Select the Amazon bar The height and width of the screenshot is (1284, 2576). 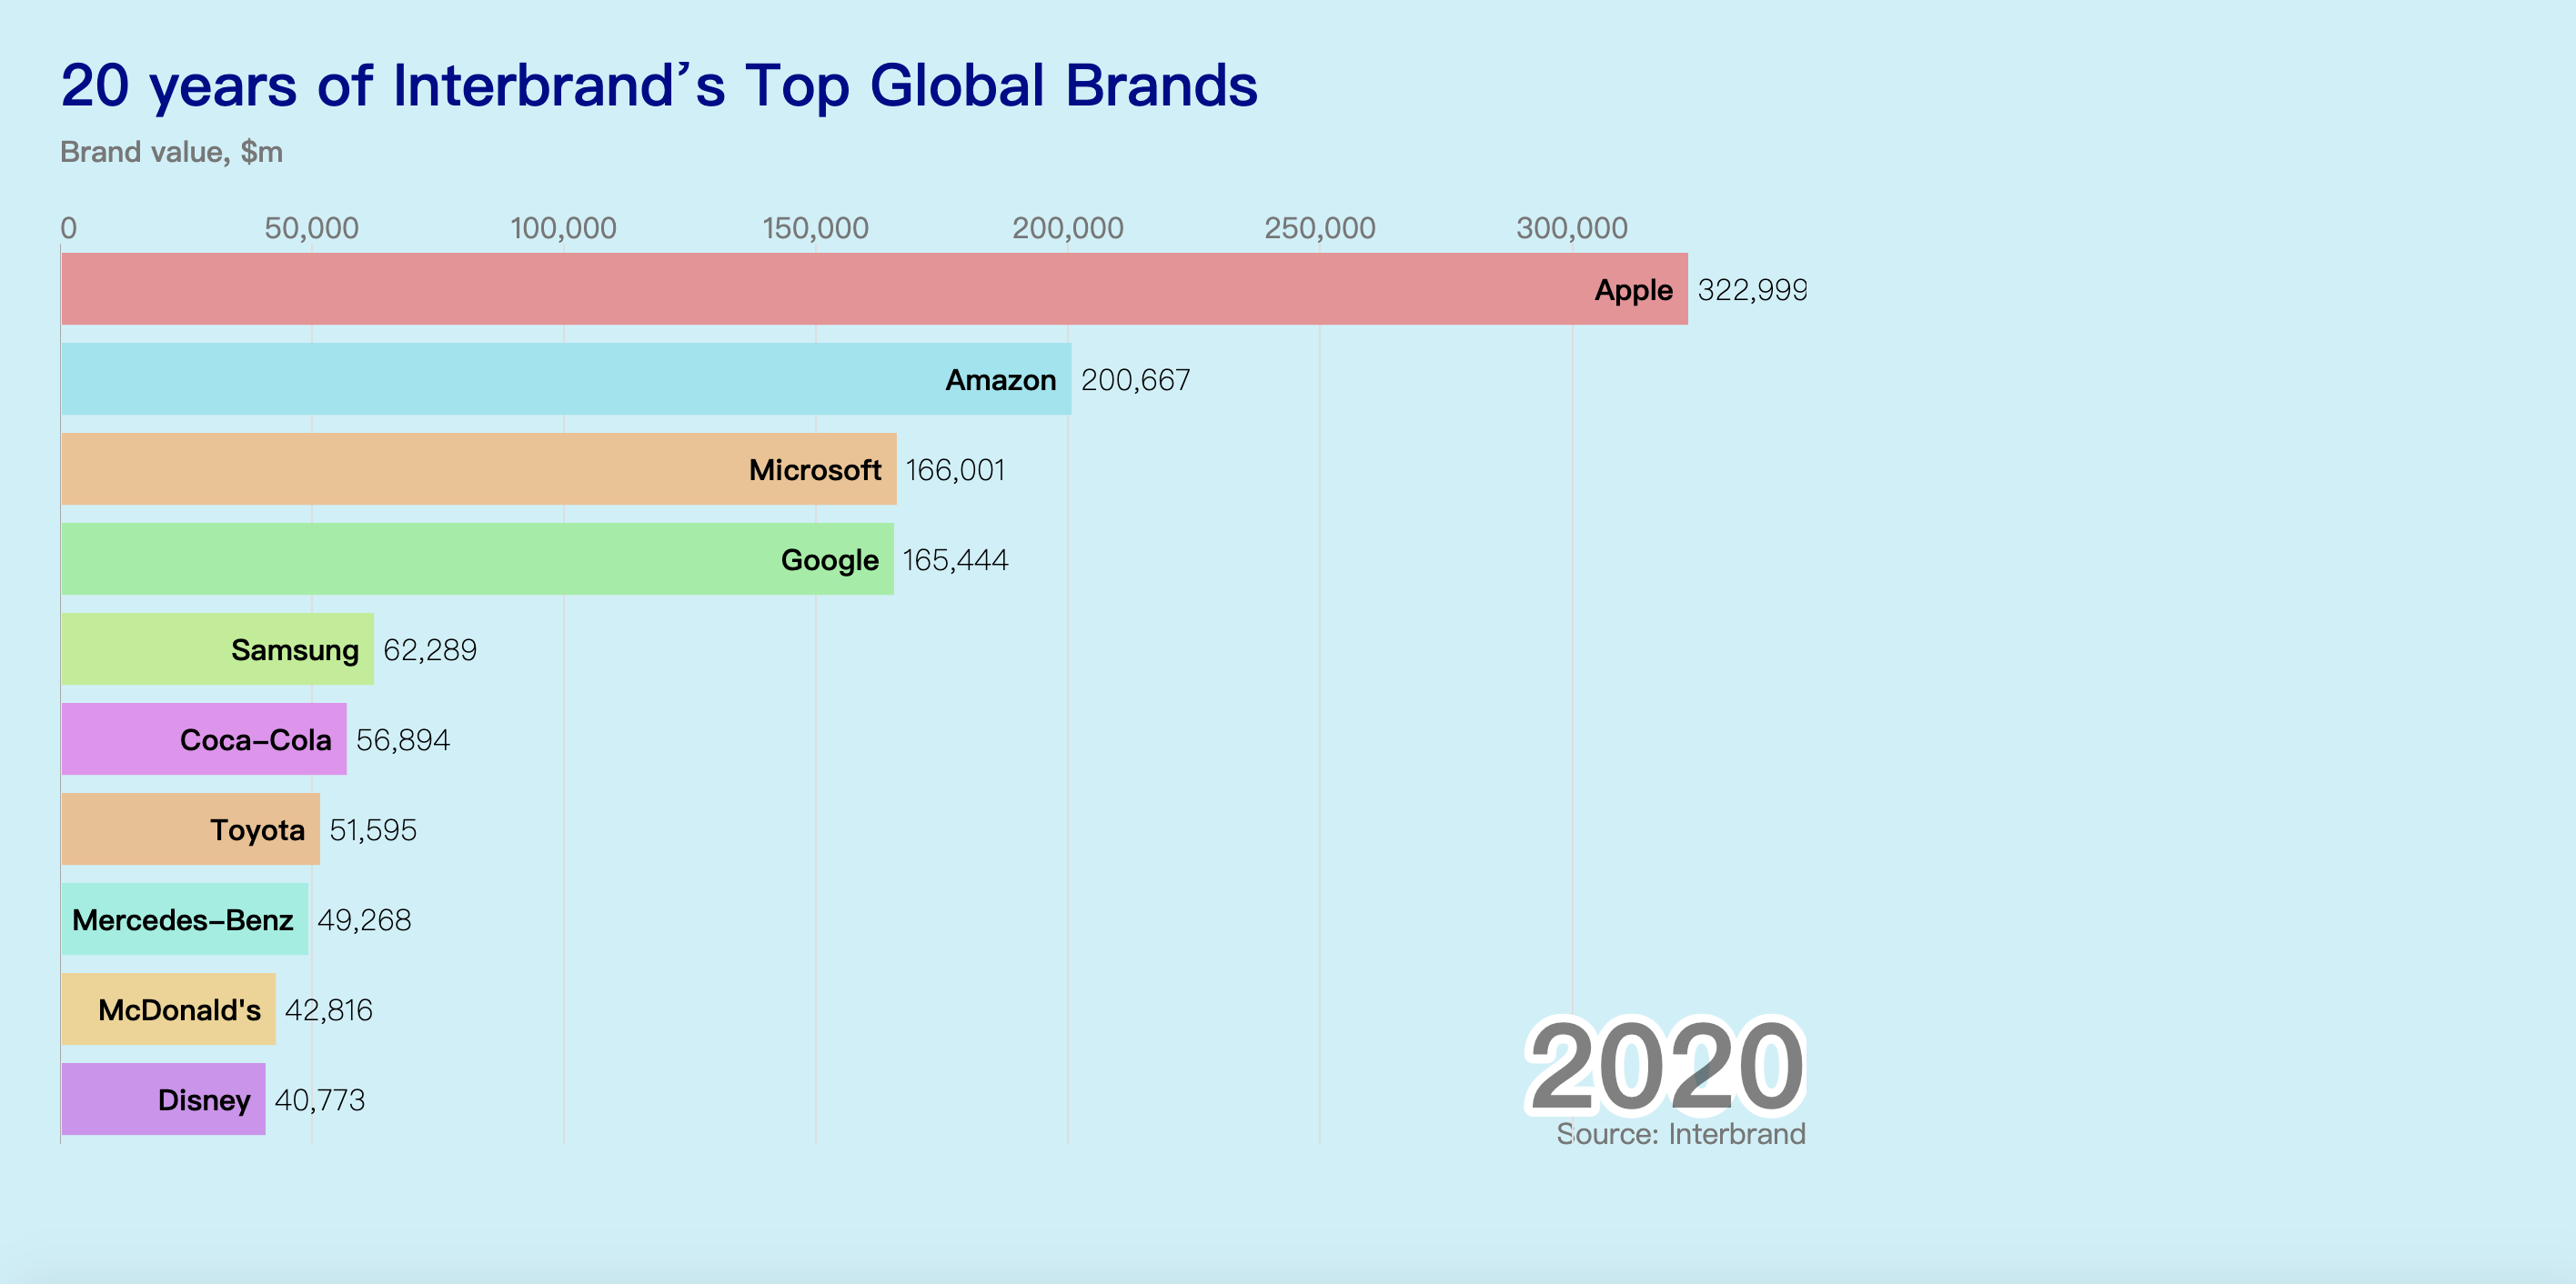pos(566,379)
